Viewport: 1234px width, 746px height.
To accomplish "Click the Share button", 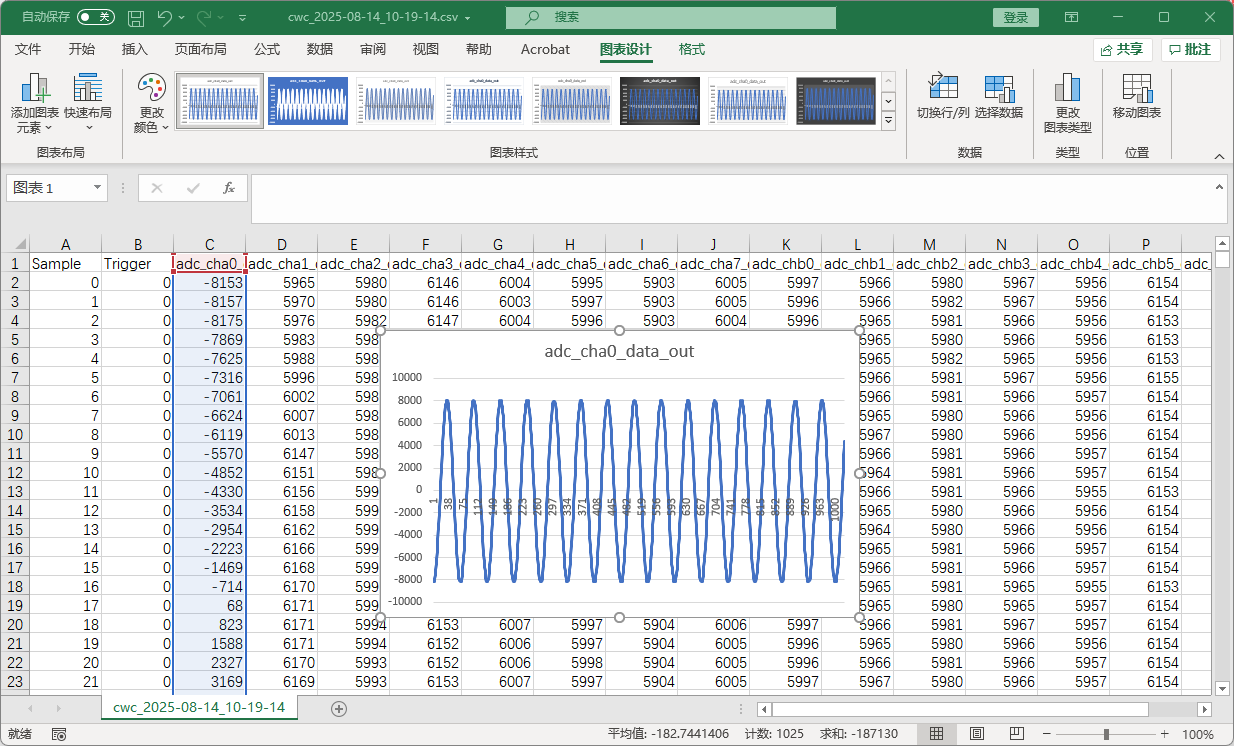I will click(1123, 49).
